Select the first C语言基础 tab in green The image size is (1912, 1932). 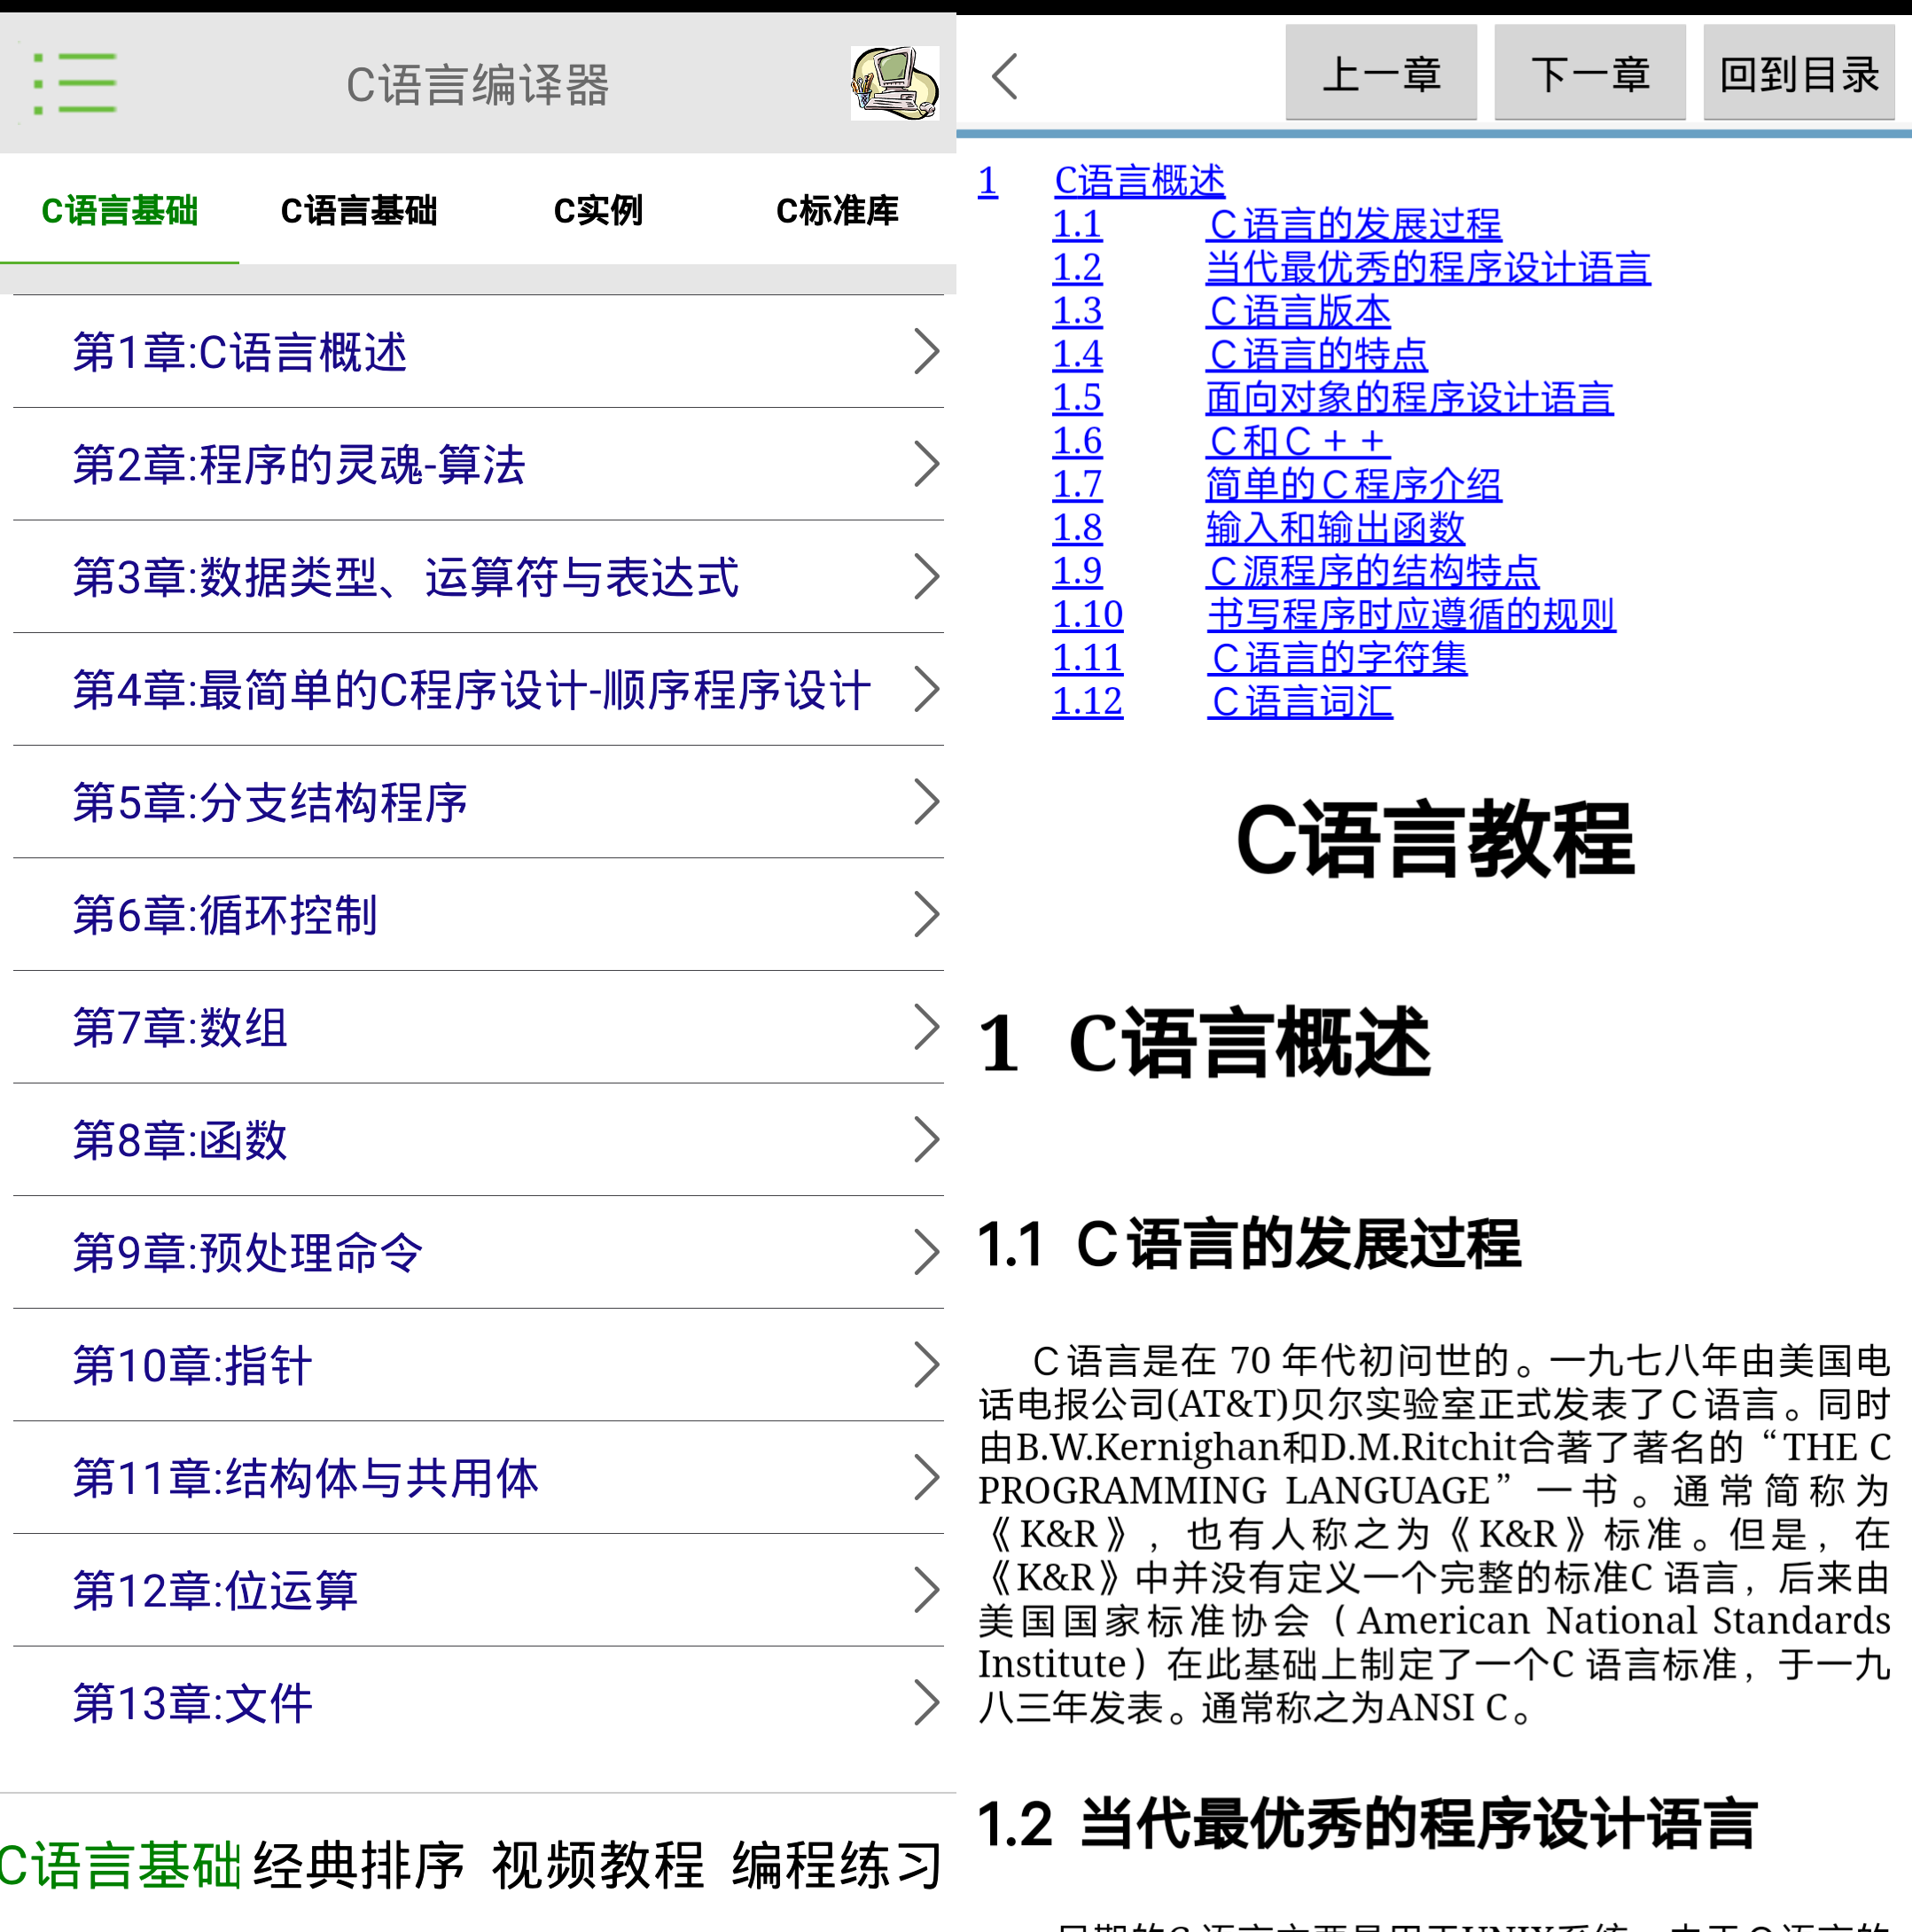119,211
